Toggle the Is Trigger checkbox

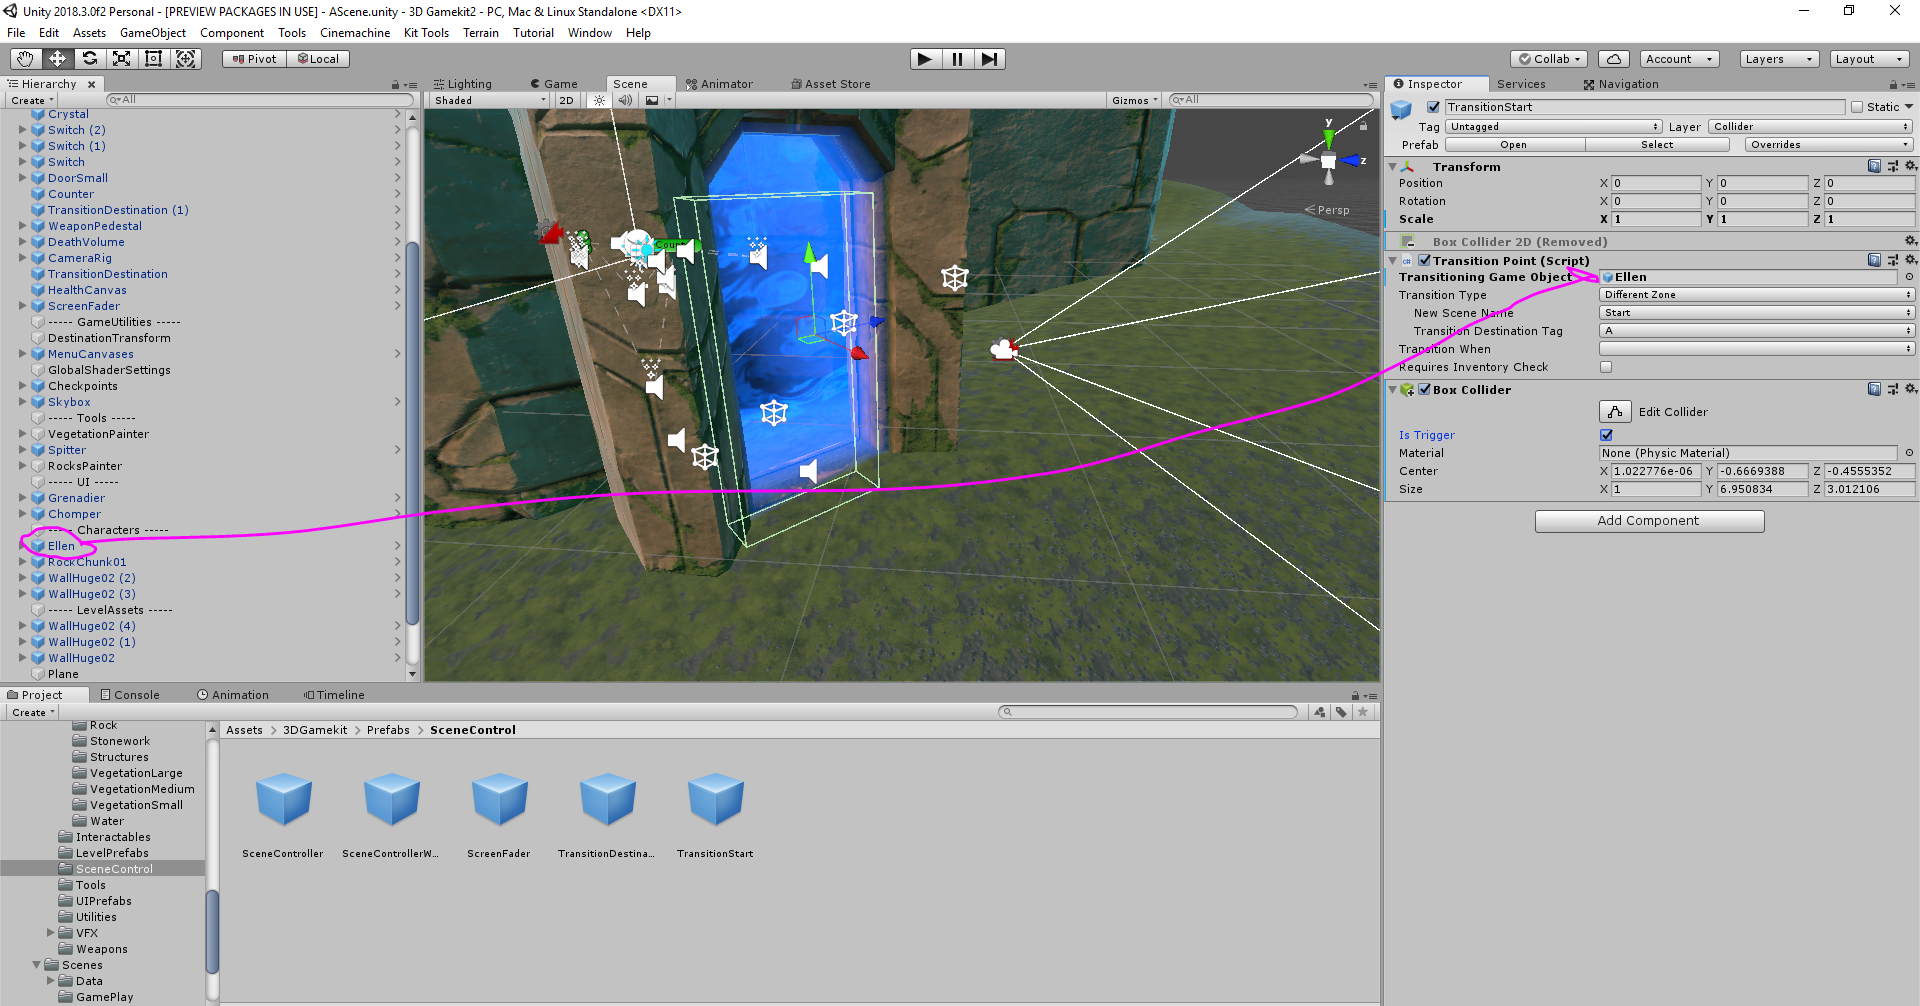1606,435
